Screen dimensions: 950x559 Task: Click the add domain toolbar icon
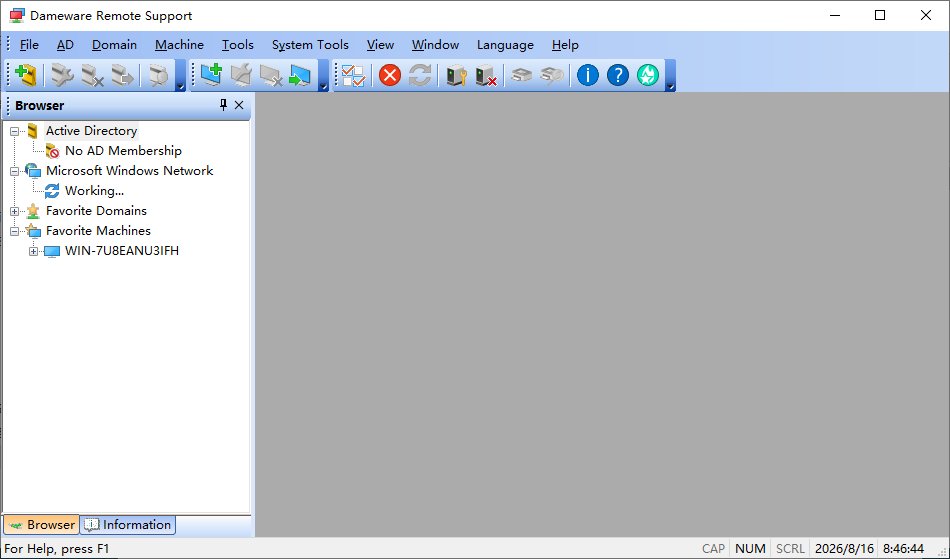pos(26,76)
